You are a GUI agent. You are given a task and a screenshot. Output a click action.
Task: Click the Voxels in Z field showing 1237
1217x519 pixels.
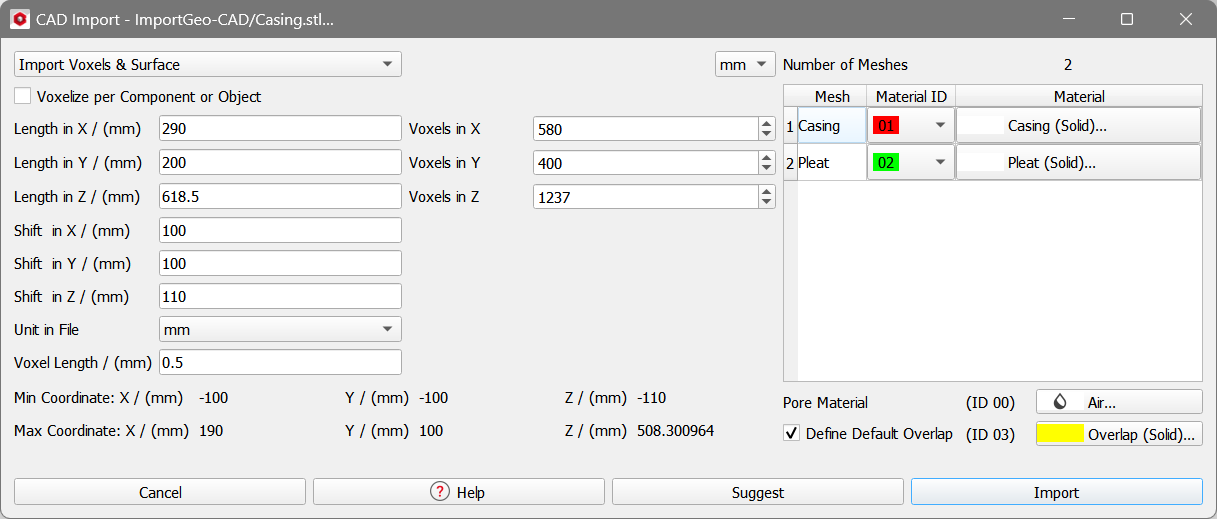pos(646,197)
